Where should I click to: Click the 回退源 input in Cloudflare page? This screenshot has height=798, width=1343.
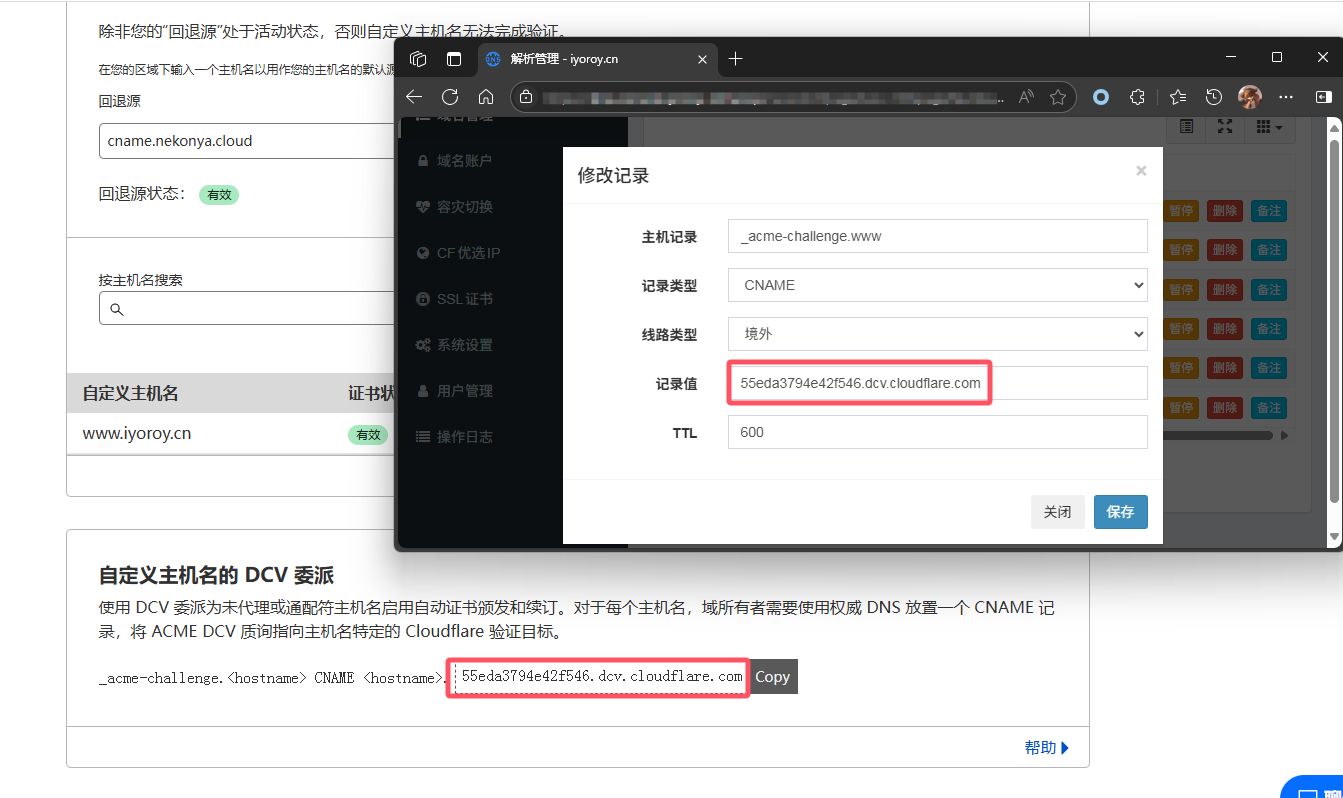[x=248, y=141]
